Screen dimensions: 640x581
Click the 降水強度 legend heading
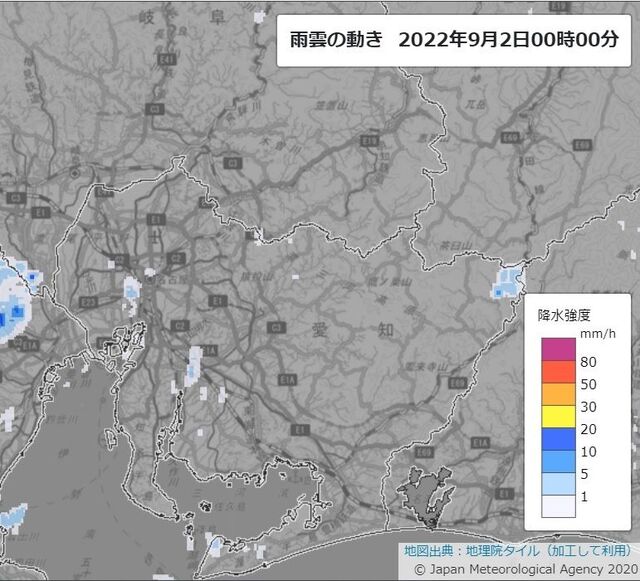click(x=564, y=315)
